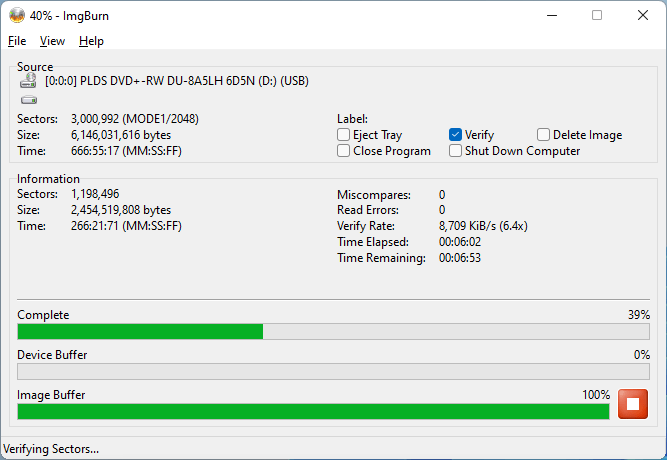Click the PLDS DVD+-RW source drive name
The image size is (667, 460).
(x=176, y=82)
